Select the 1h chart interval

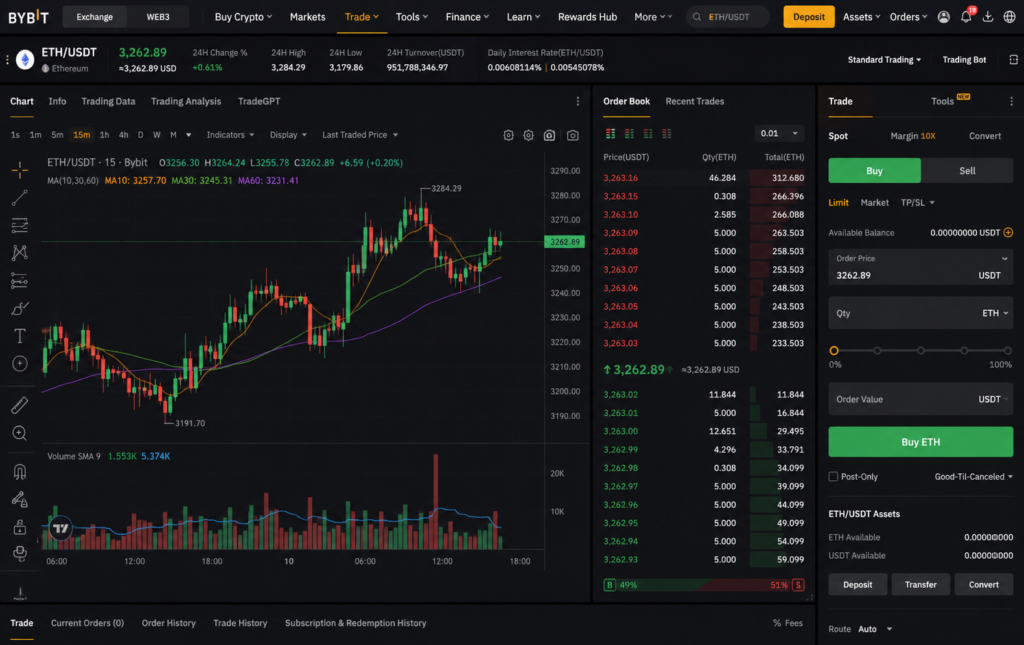pos(104,135)
